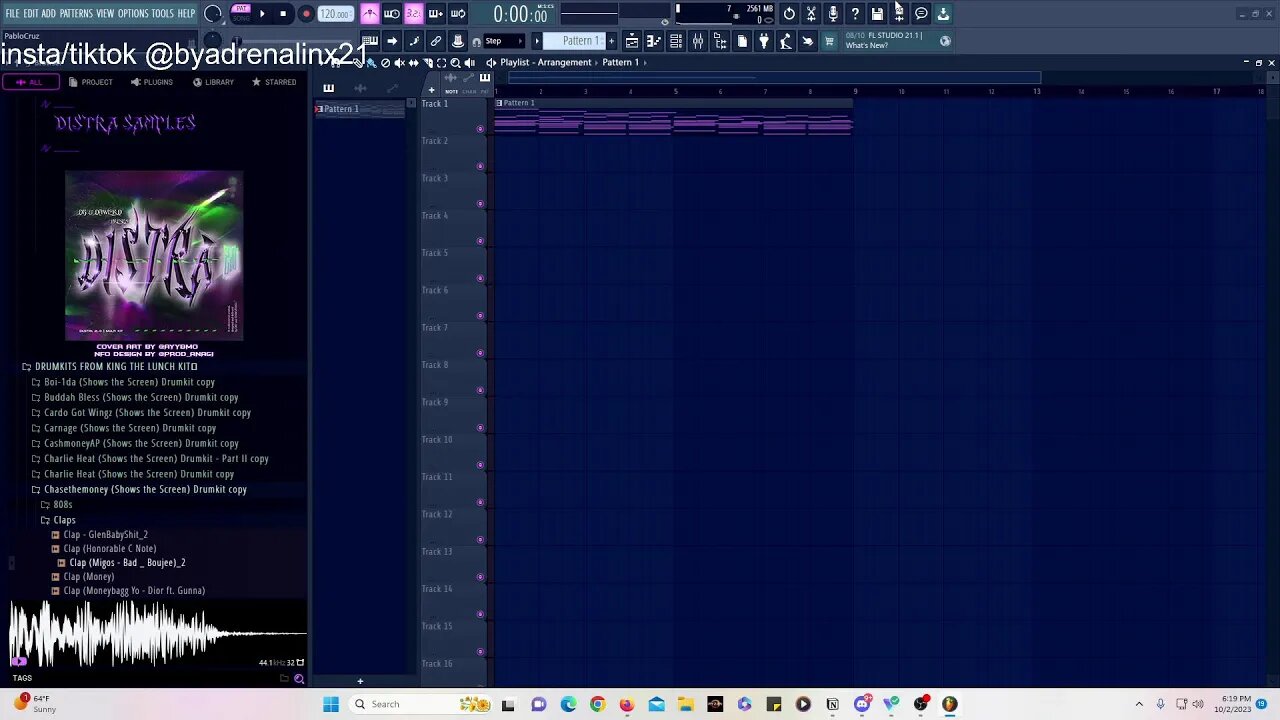Open the FILE menu
Image resolution: width=1280 pixels, height=720 pixels.
[x=12, y=14]
